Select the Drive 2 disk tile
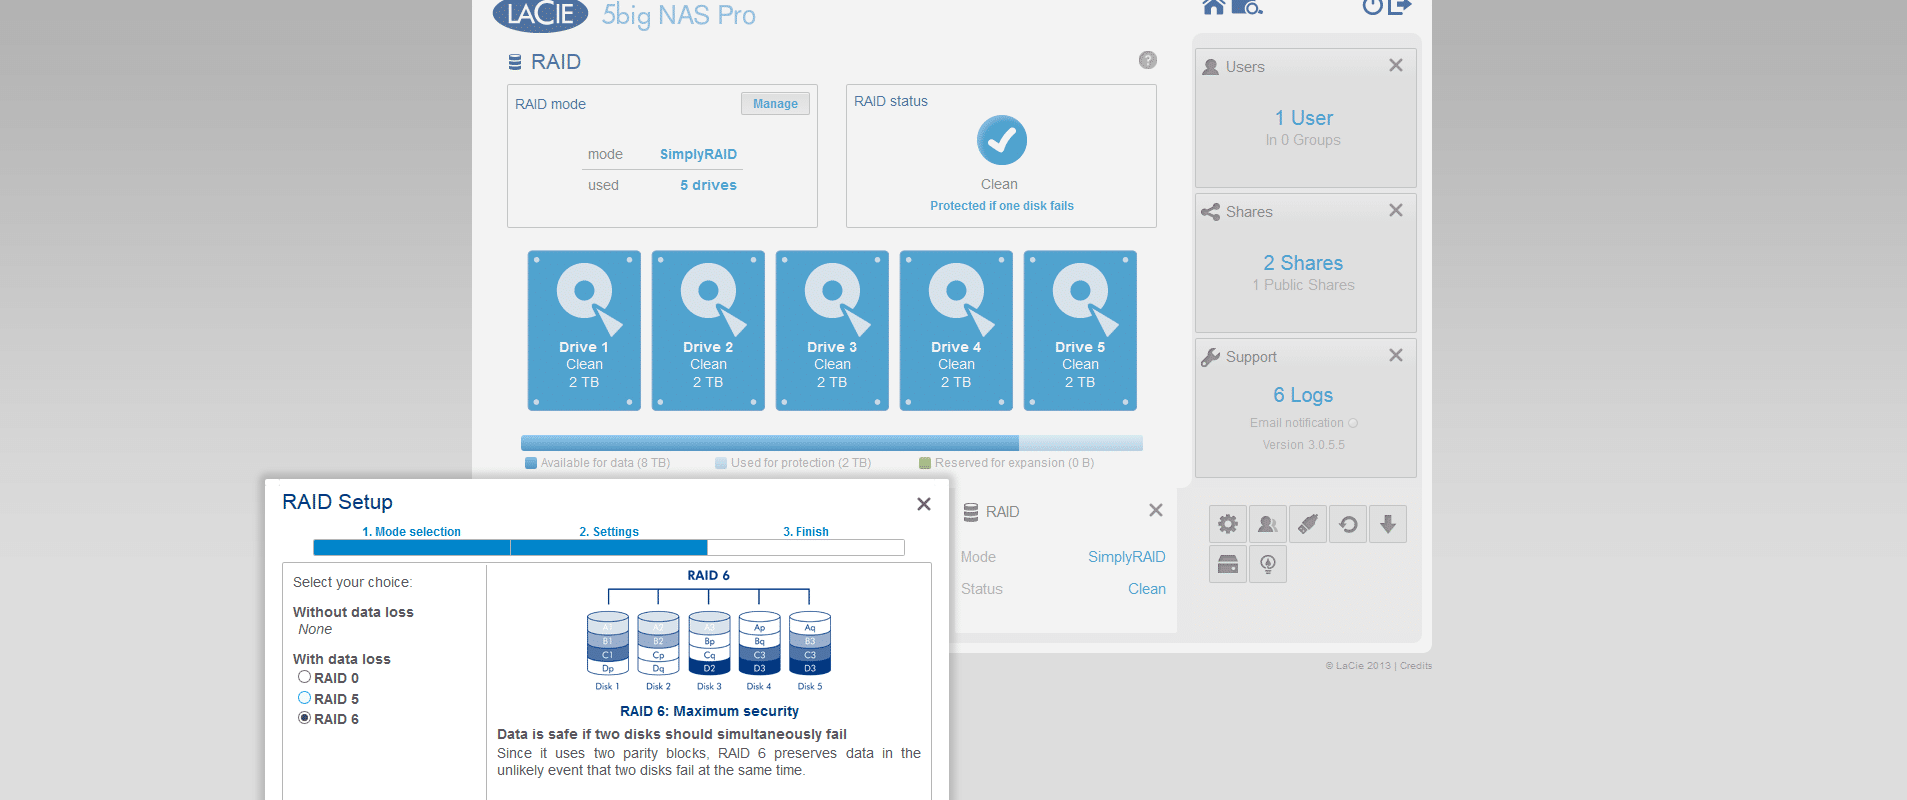 (x=708, y=330)
